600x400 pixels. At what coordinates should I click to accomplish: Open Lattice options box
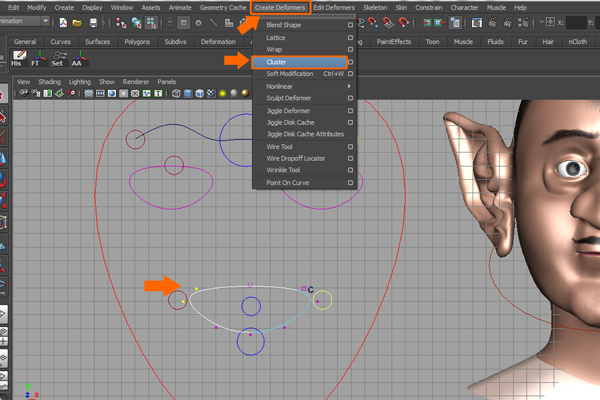click(350, 38)
